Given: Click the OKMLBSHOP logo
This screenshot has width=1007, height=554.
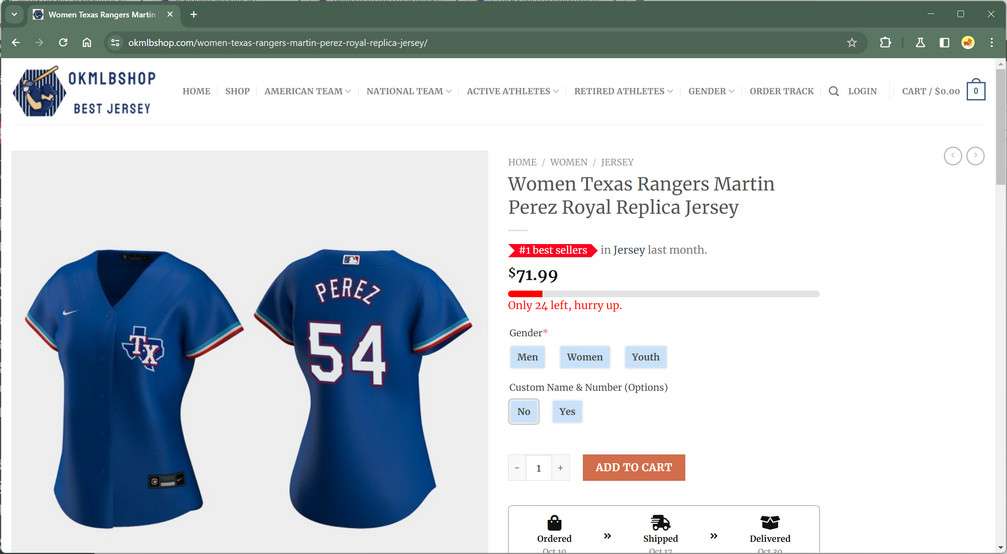Looking at the screenshot, I should click(x=82, y=91).
